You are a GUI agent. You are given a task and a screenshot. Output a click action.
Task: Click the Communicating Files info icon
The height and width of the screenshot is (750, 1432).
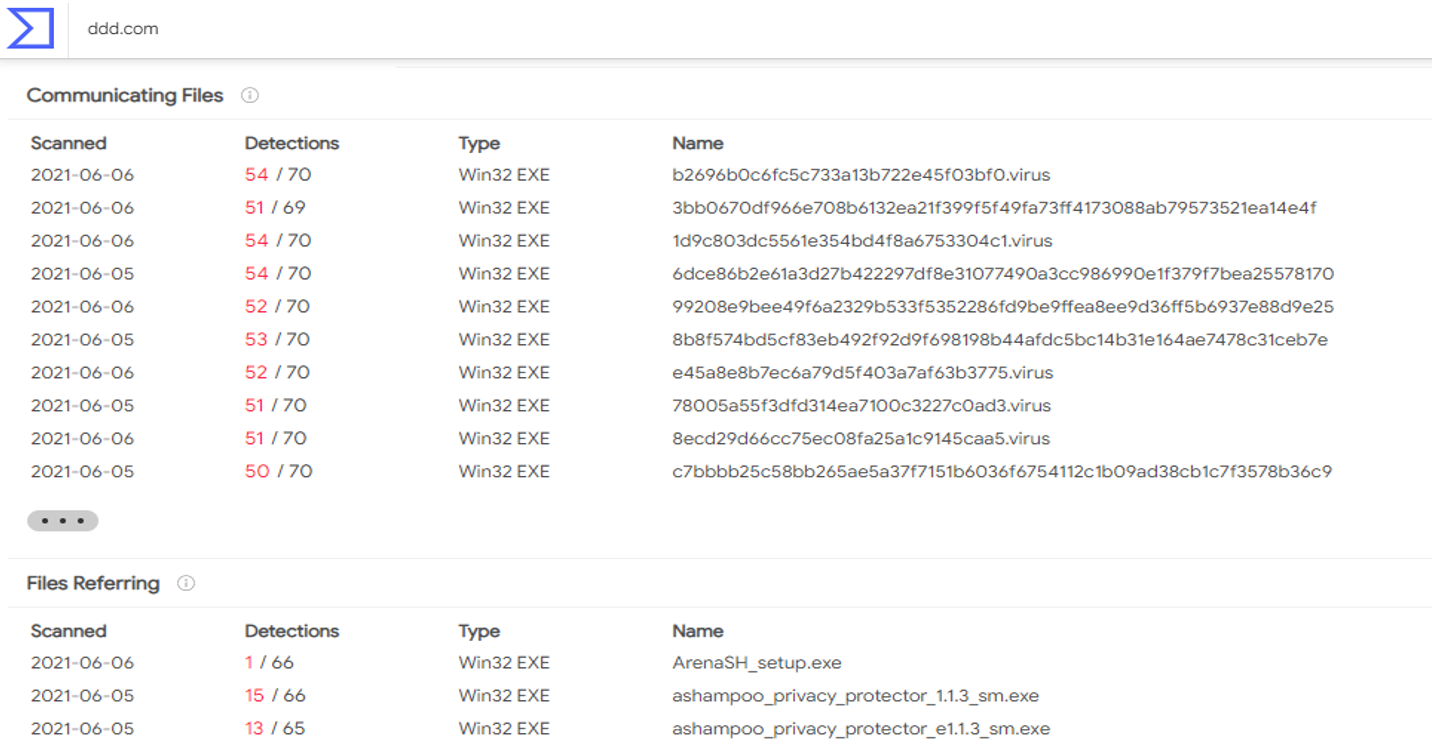pos(250,96)
